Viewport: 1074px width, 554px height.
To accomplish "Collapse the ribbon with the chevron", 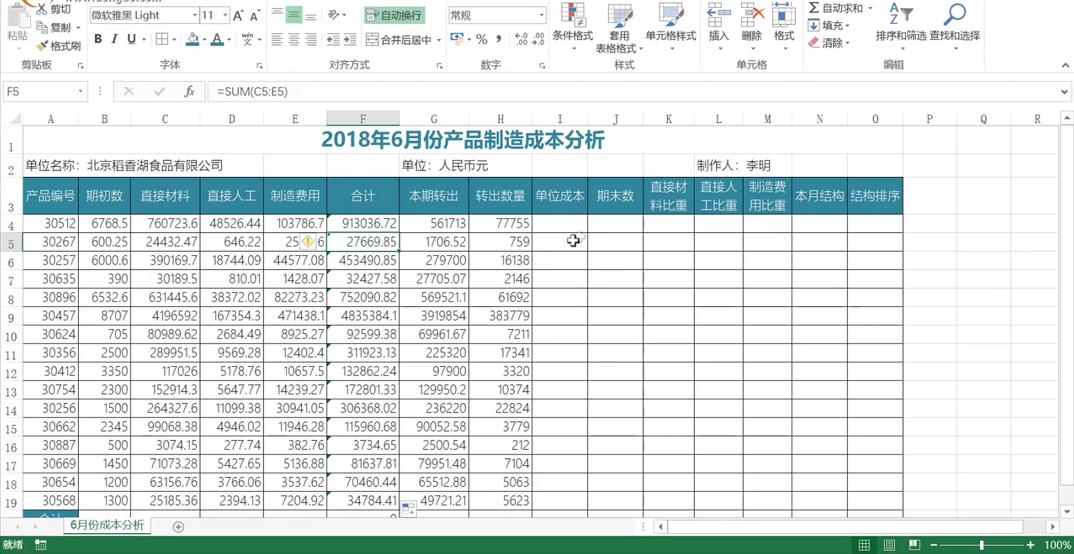I will [x=1066, y=64].
